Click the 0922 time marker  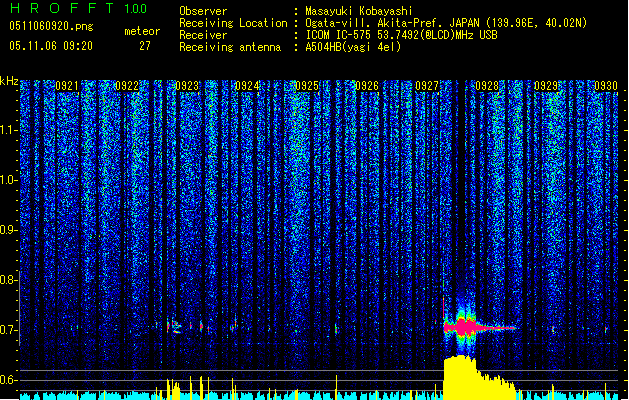click(x=127, y=86)
